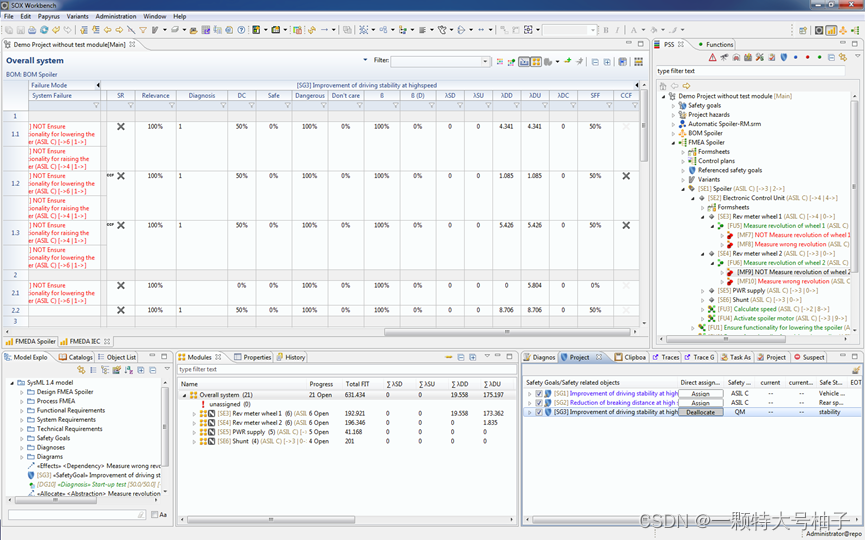Click the expand all plus icon in FMEDA toolbar
This screenshot has width=865, height=540.
[x=607, y=62]
